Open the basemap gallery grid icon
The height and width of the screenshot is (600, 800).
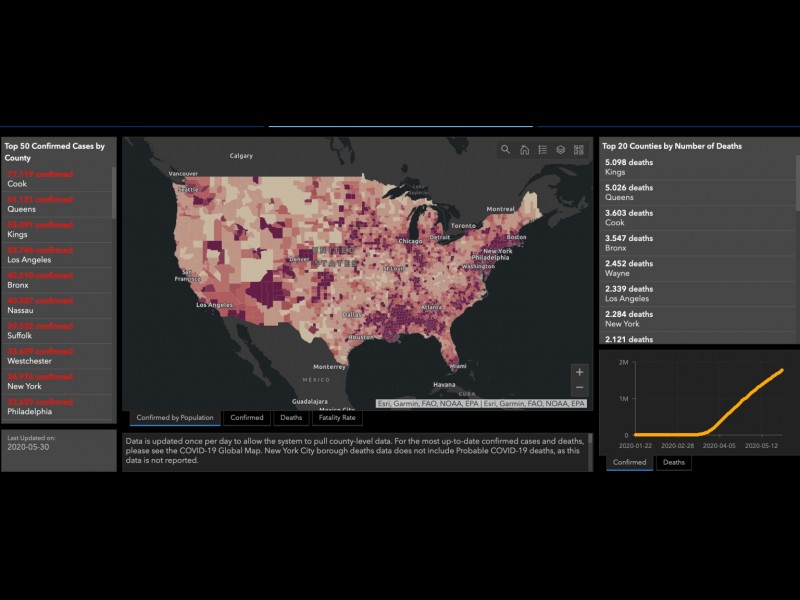[578, 150]
